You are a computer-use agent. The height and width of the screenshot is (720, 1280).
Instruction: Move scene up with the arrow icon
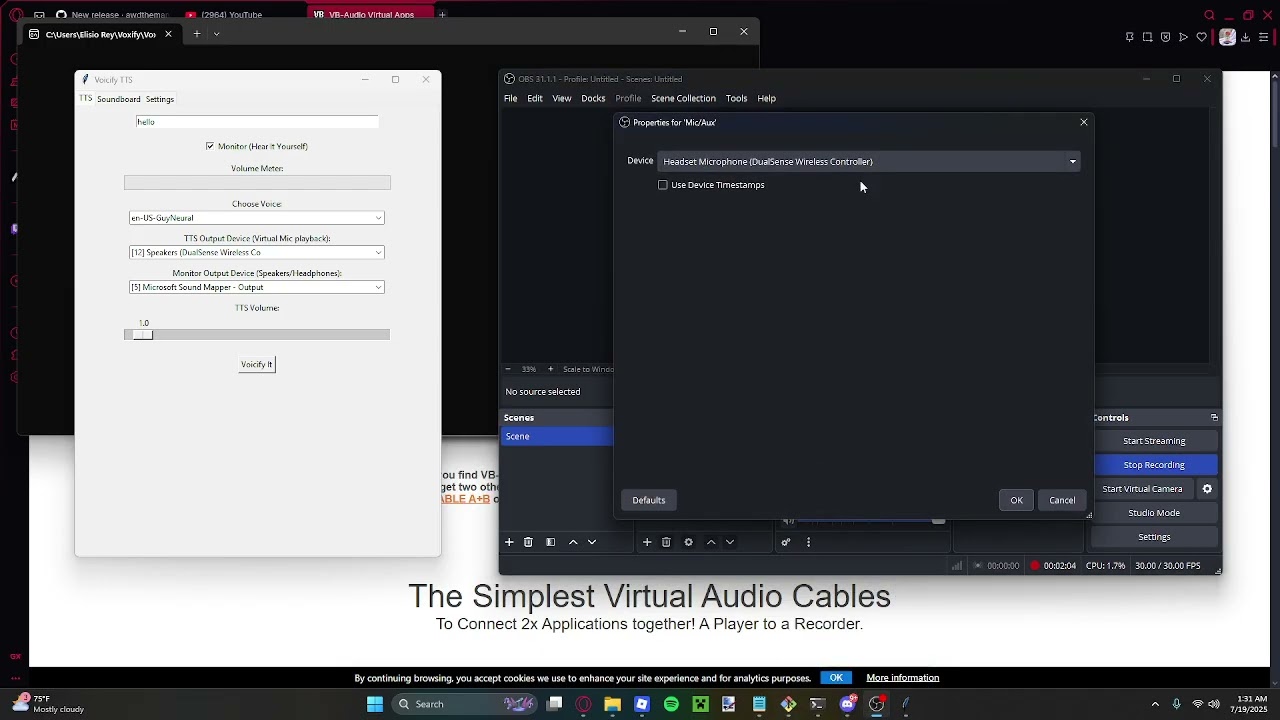pyautogui.click(x=573, y=542)
